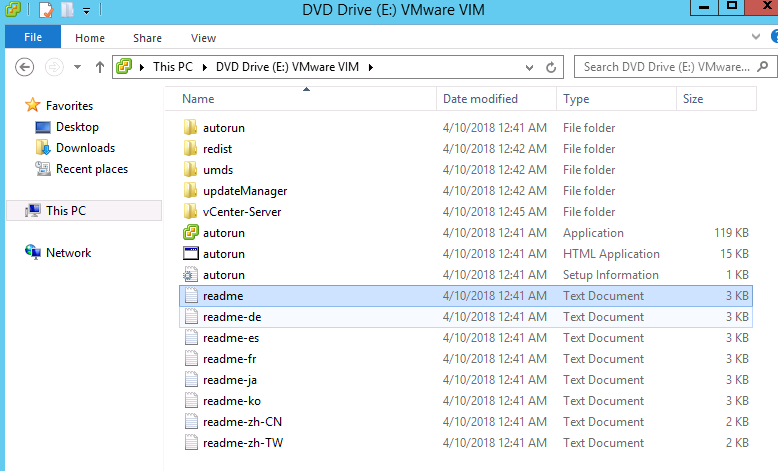Click This PC in the address breadcrumb
The width and height of the screenshot is (778, 471).
coord(173,67)
